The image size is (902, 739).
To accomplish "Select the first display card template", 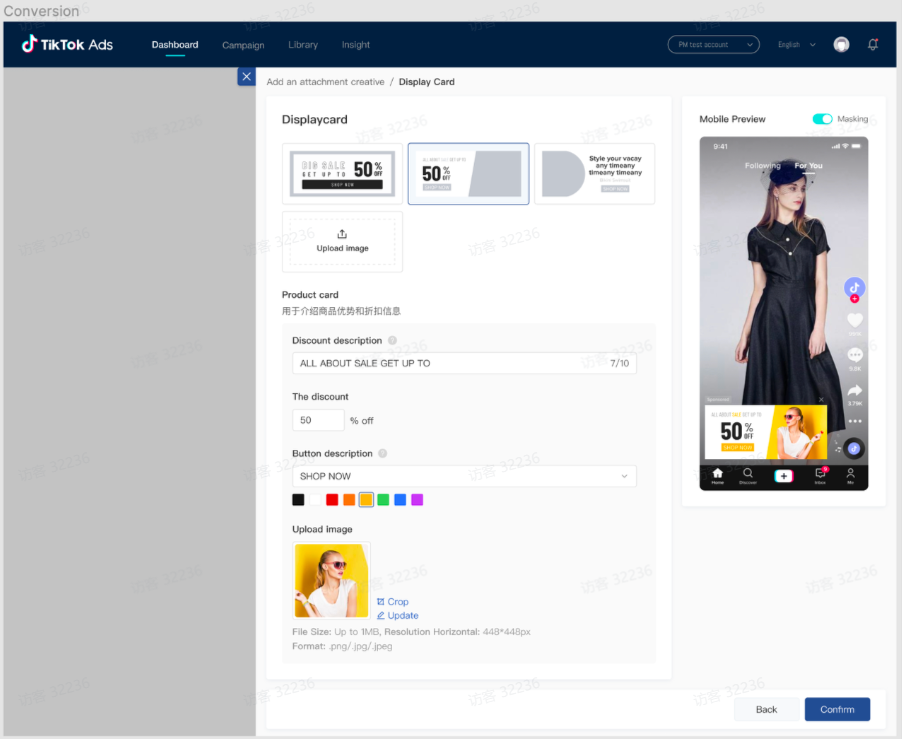I will [342, 172].
